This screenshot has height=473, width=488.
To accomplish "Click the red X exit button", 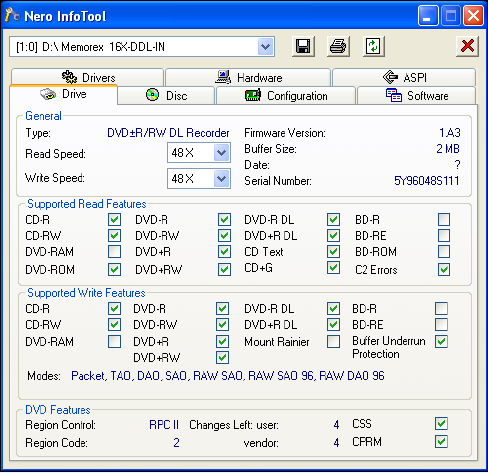I will [467, 46].
